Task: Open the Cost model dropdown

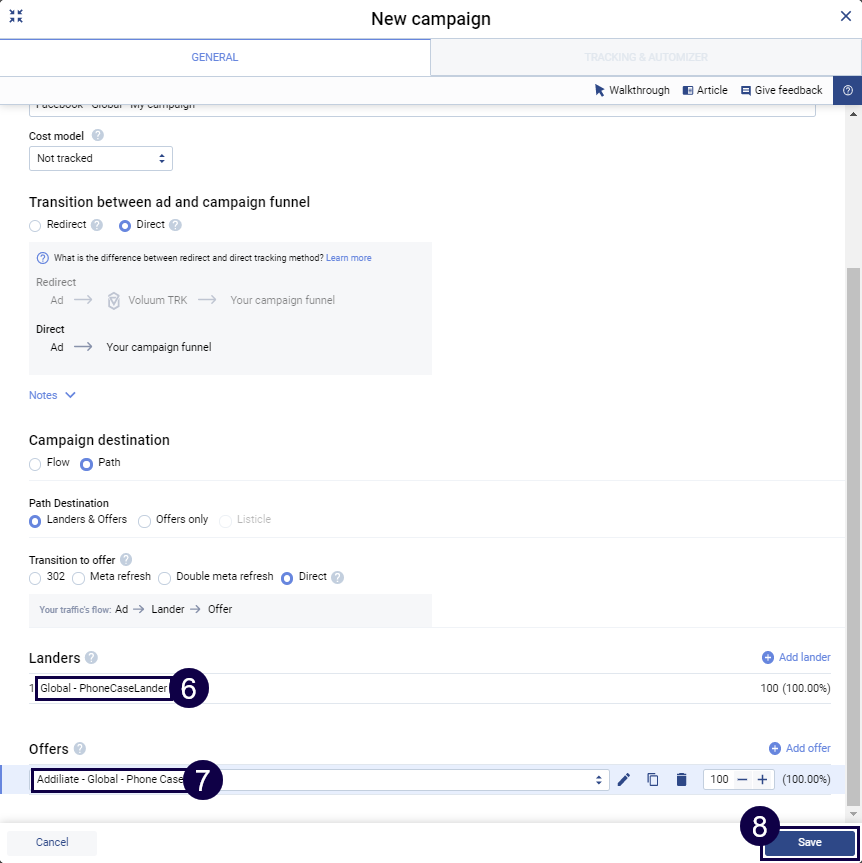Action: tap(100, 158)
